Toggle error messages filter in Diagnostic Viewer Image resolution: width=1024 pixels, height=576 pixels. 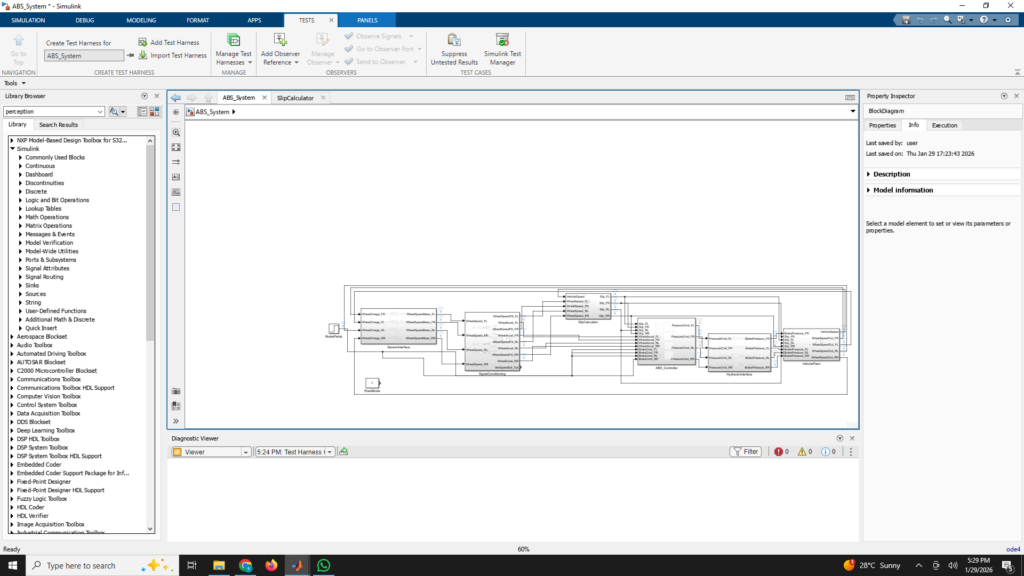779,452
